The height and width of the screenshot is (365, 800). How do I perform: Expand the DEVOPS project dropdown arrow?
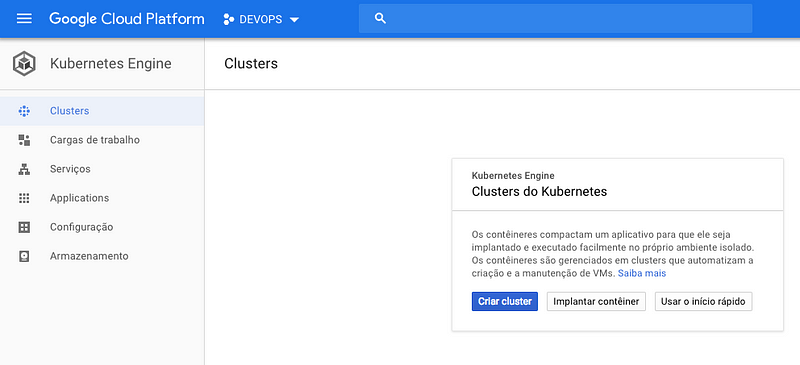294,20
